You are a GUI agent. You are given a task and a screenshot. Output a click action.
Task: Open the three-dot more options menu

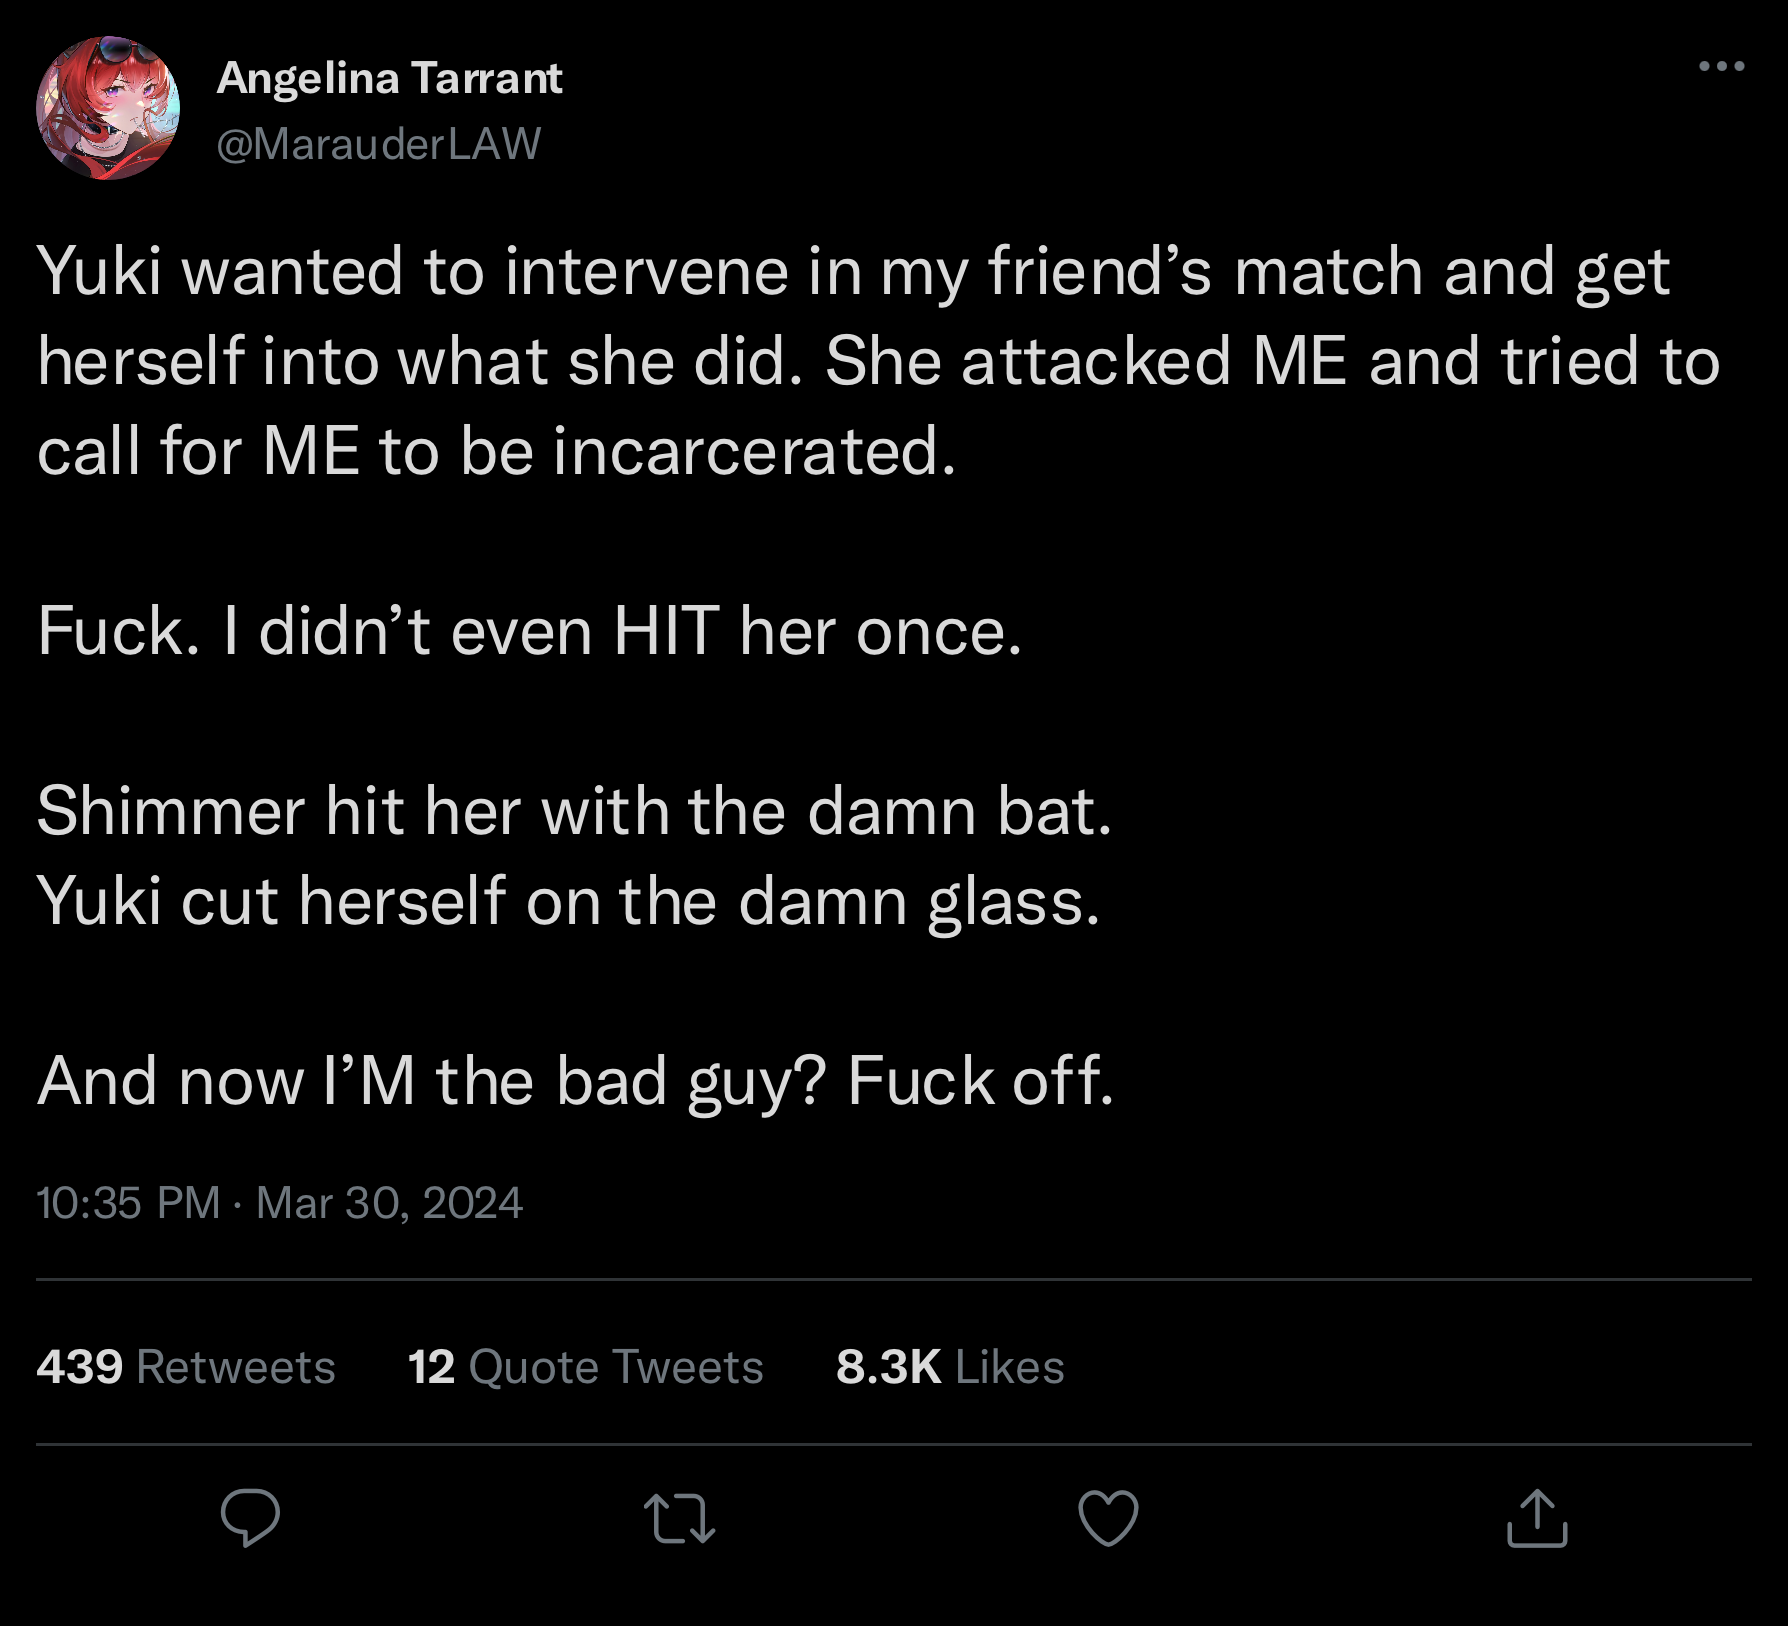[1722, 67]
